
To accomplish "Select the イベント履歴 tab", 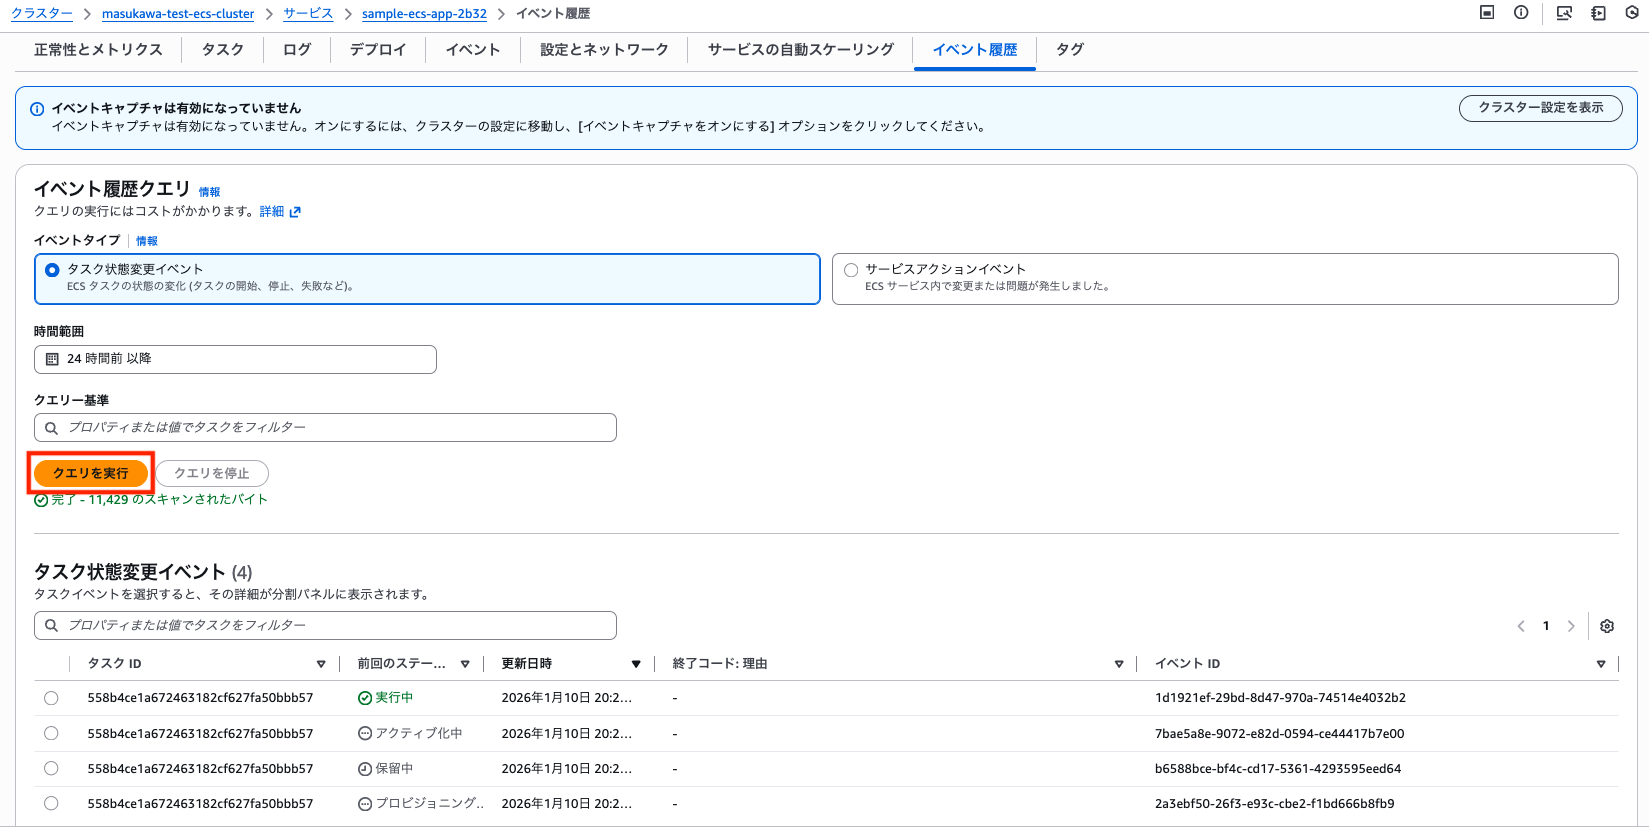I will 974,50.
